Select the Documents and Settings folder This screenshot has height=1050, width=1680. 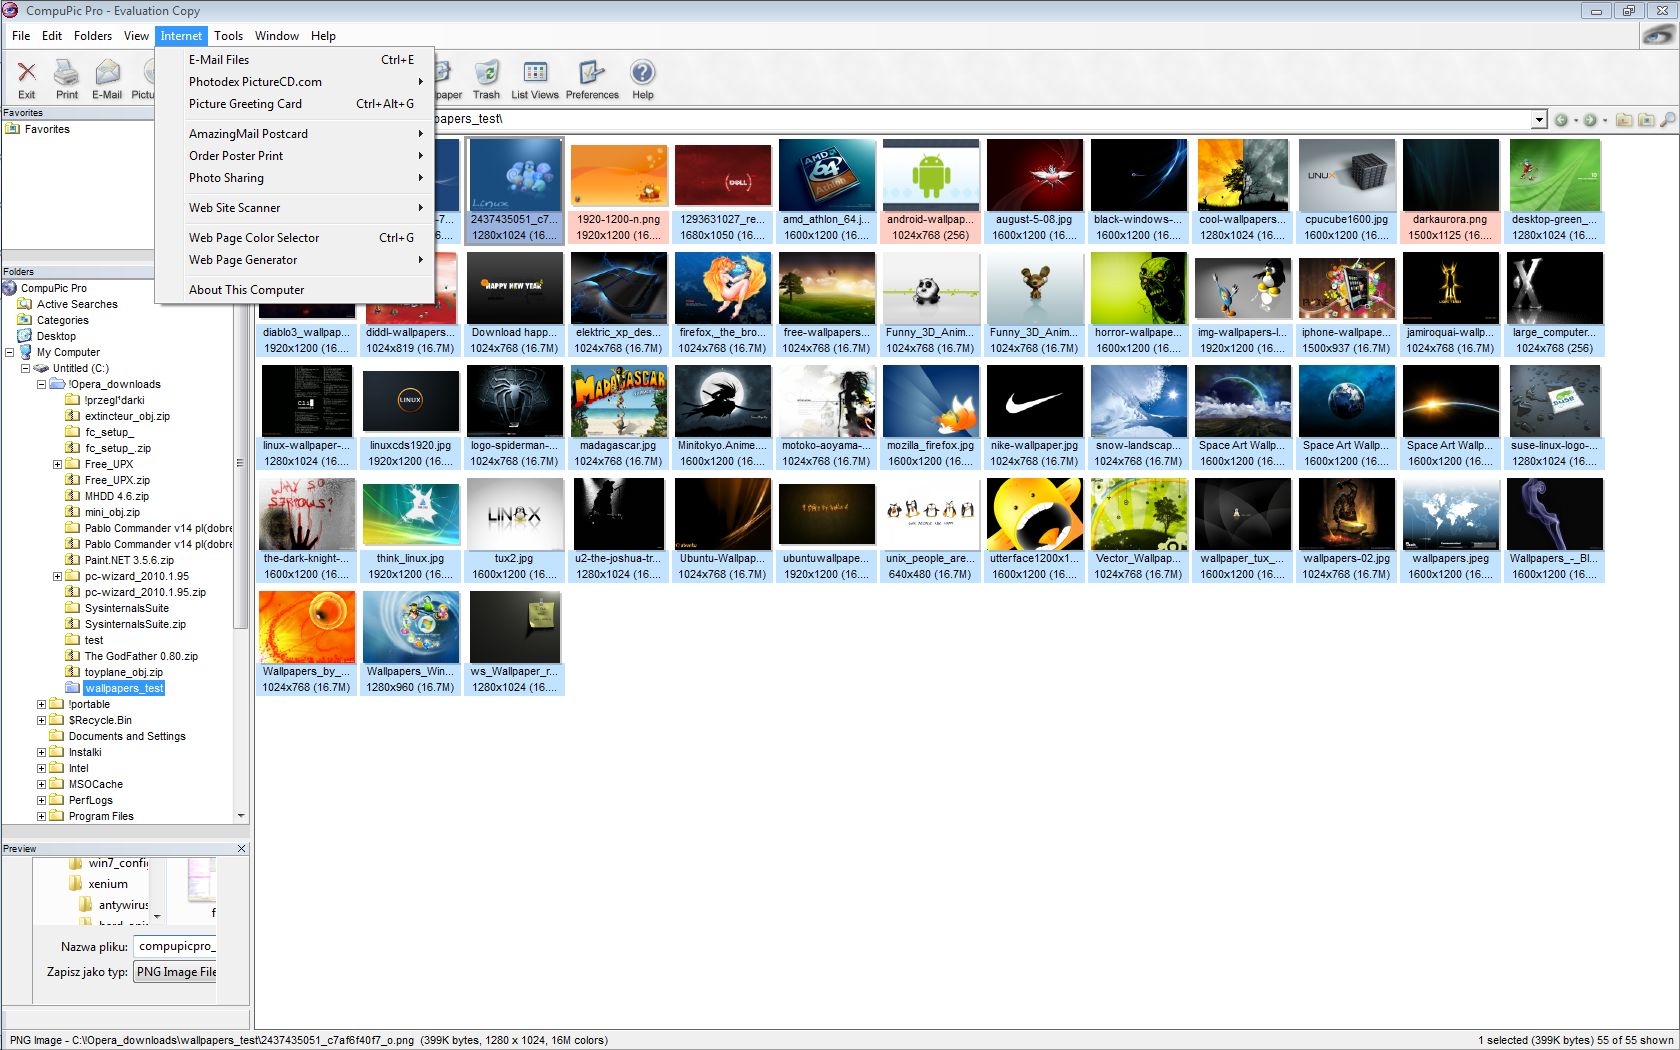[x=127, y=736]
